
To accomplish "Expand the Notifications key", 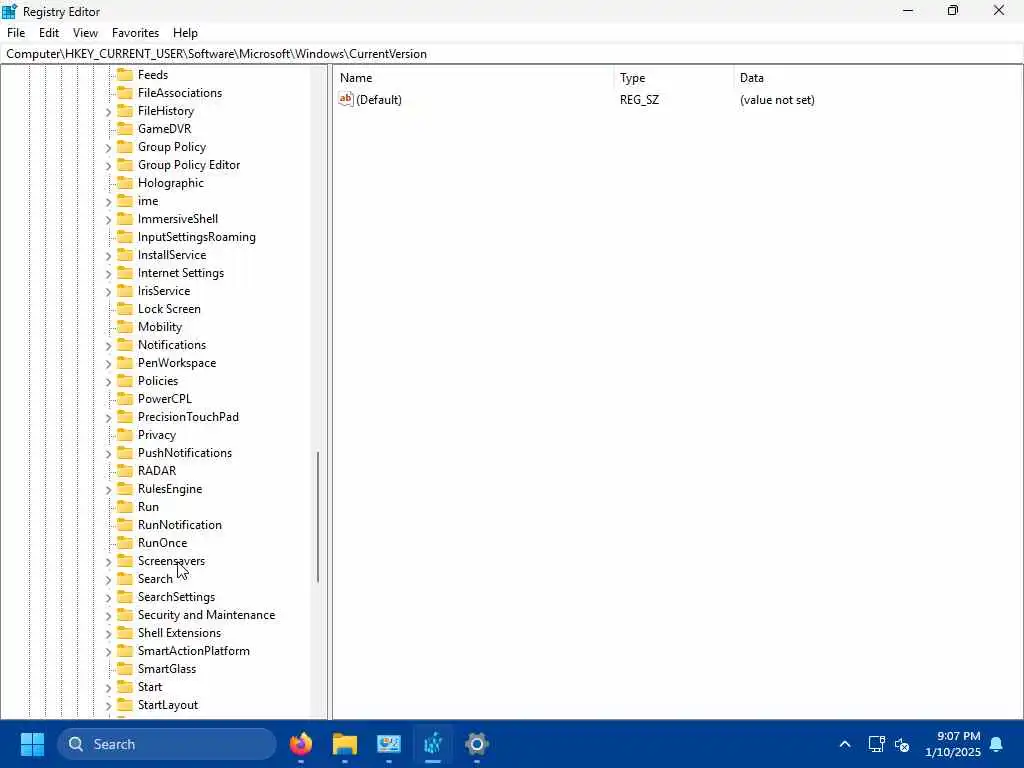I will pos(108,345).
